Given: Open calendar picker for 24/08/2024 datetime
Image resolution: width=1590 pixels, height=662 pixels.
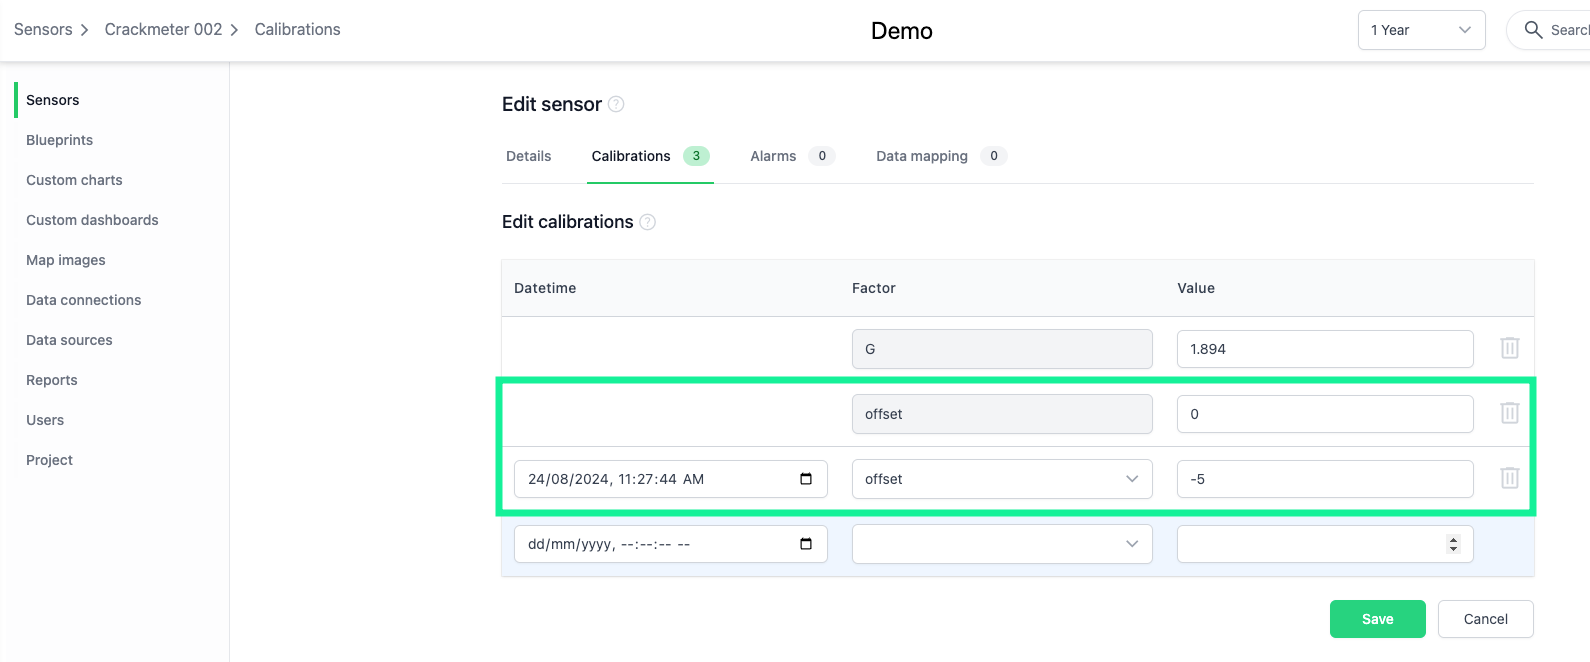Looking at the screenshot, I should pyautogui.click(x=806, y=479).
